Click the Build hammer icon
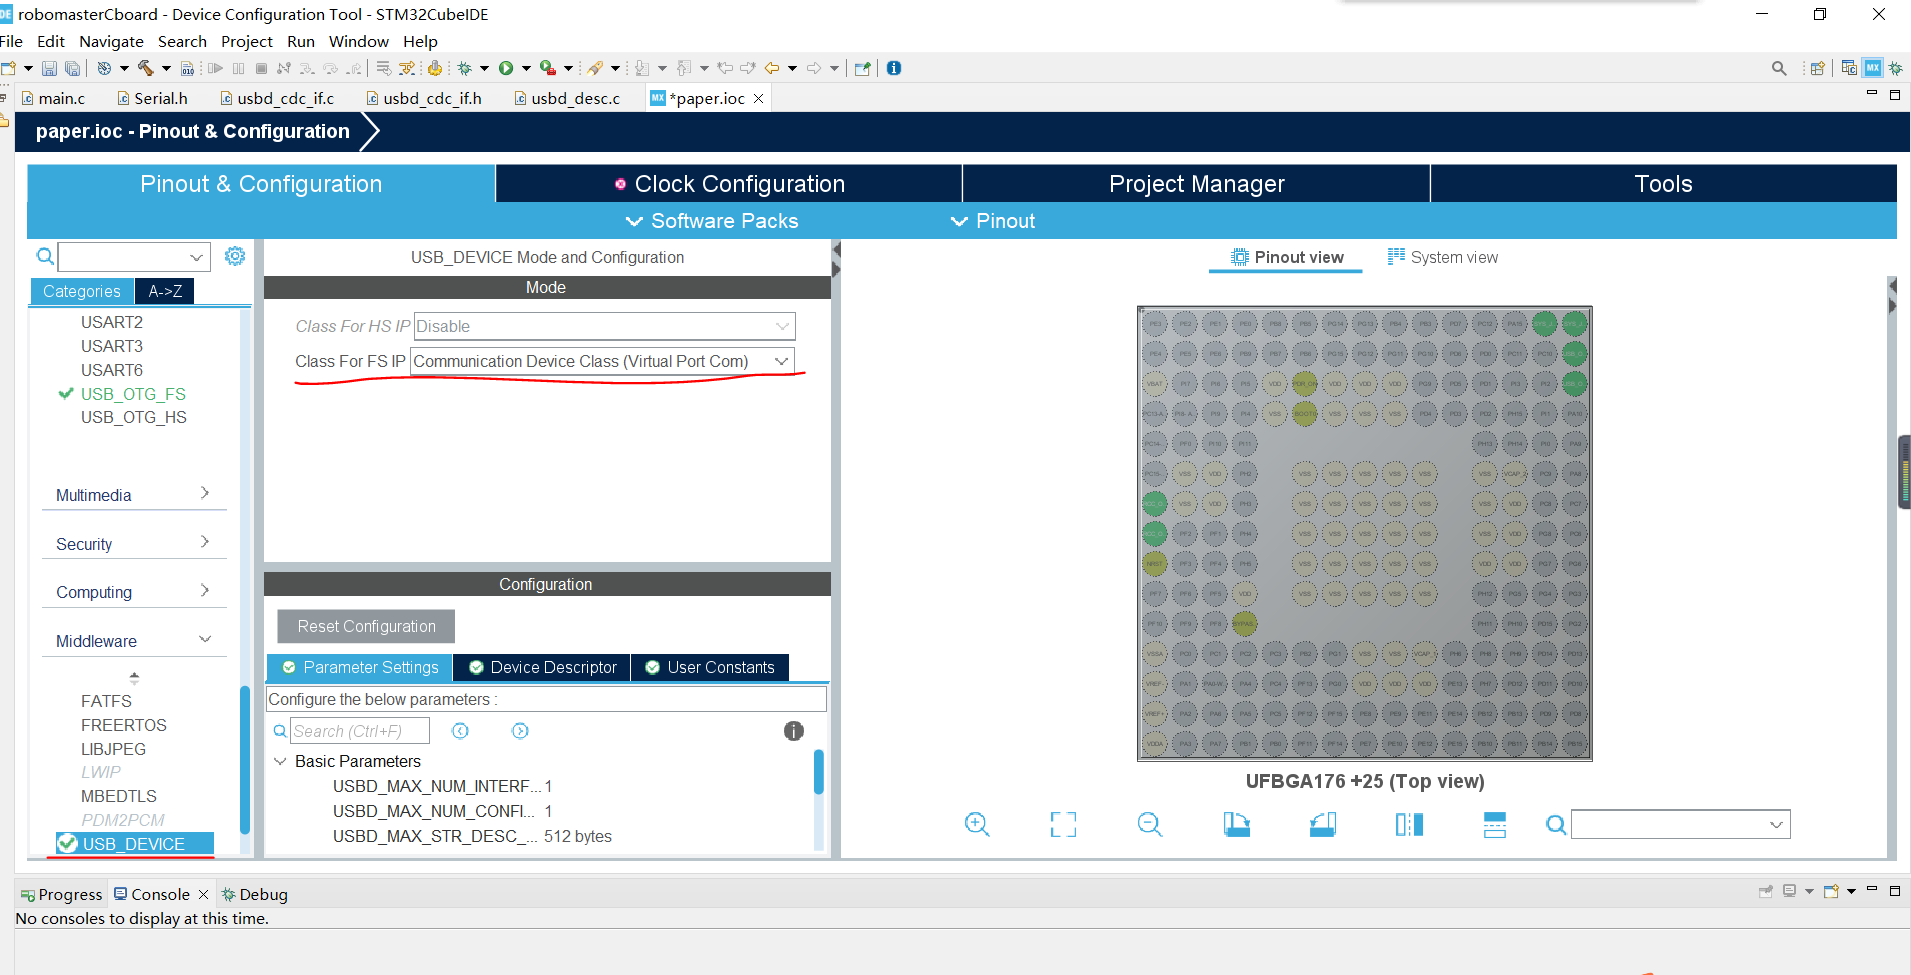1911x975 pixels. pos(146,68)
